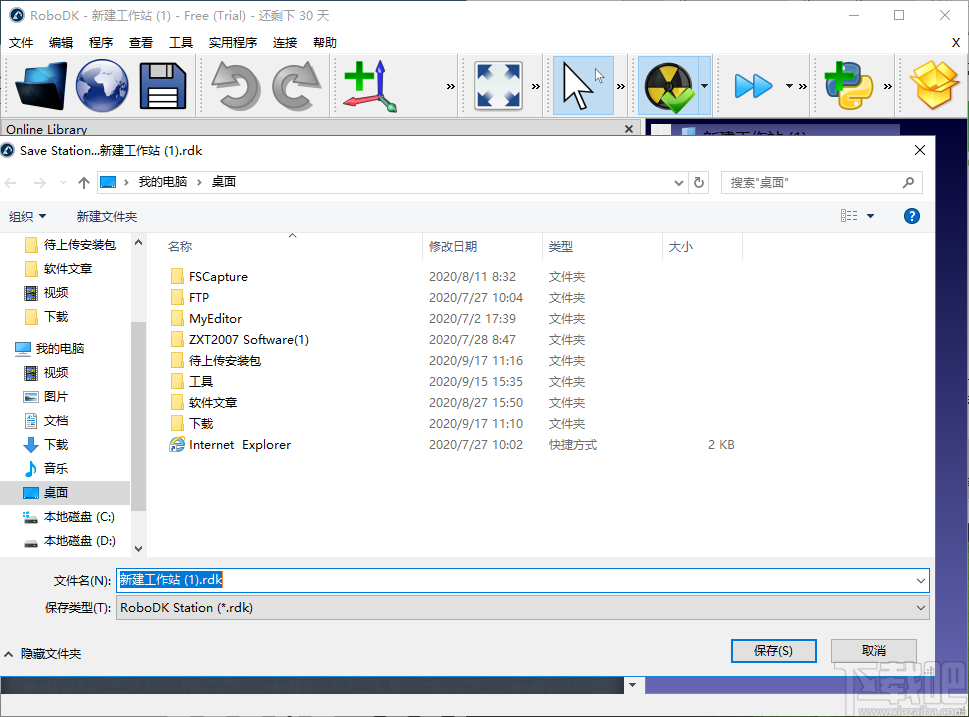969x717 pixels.
Task: Click scroll-down arrow of navigation pane
Action: (x=138, y=548)
